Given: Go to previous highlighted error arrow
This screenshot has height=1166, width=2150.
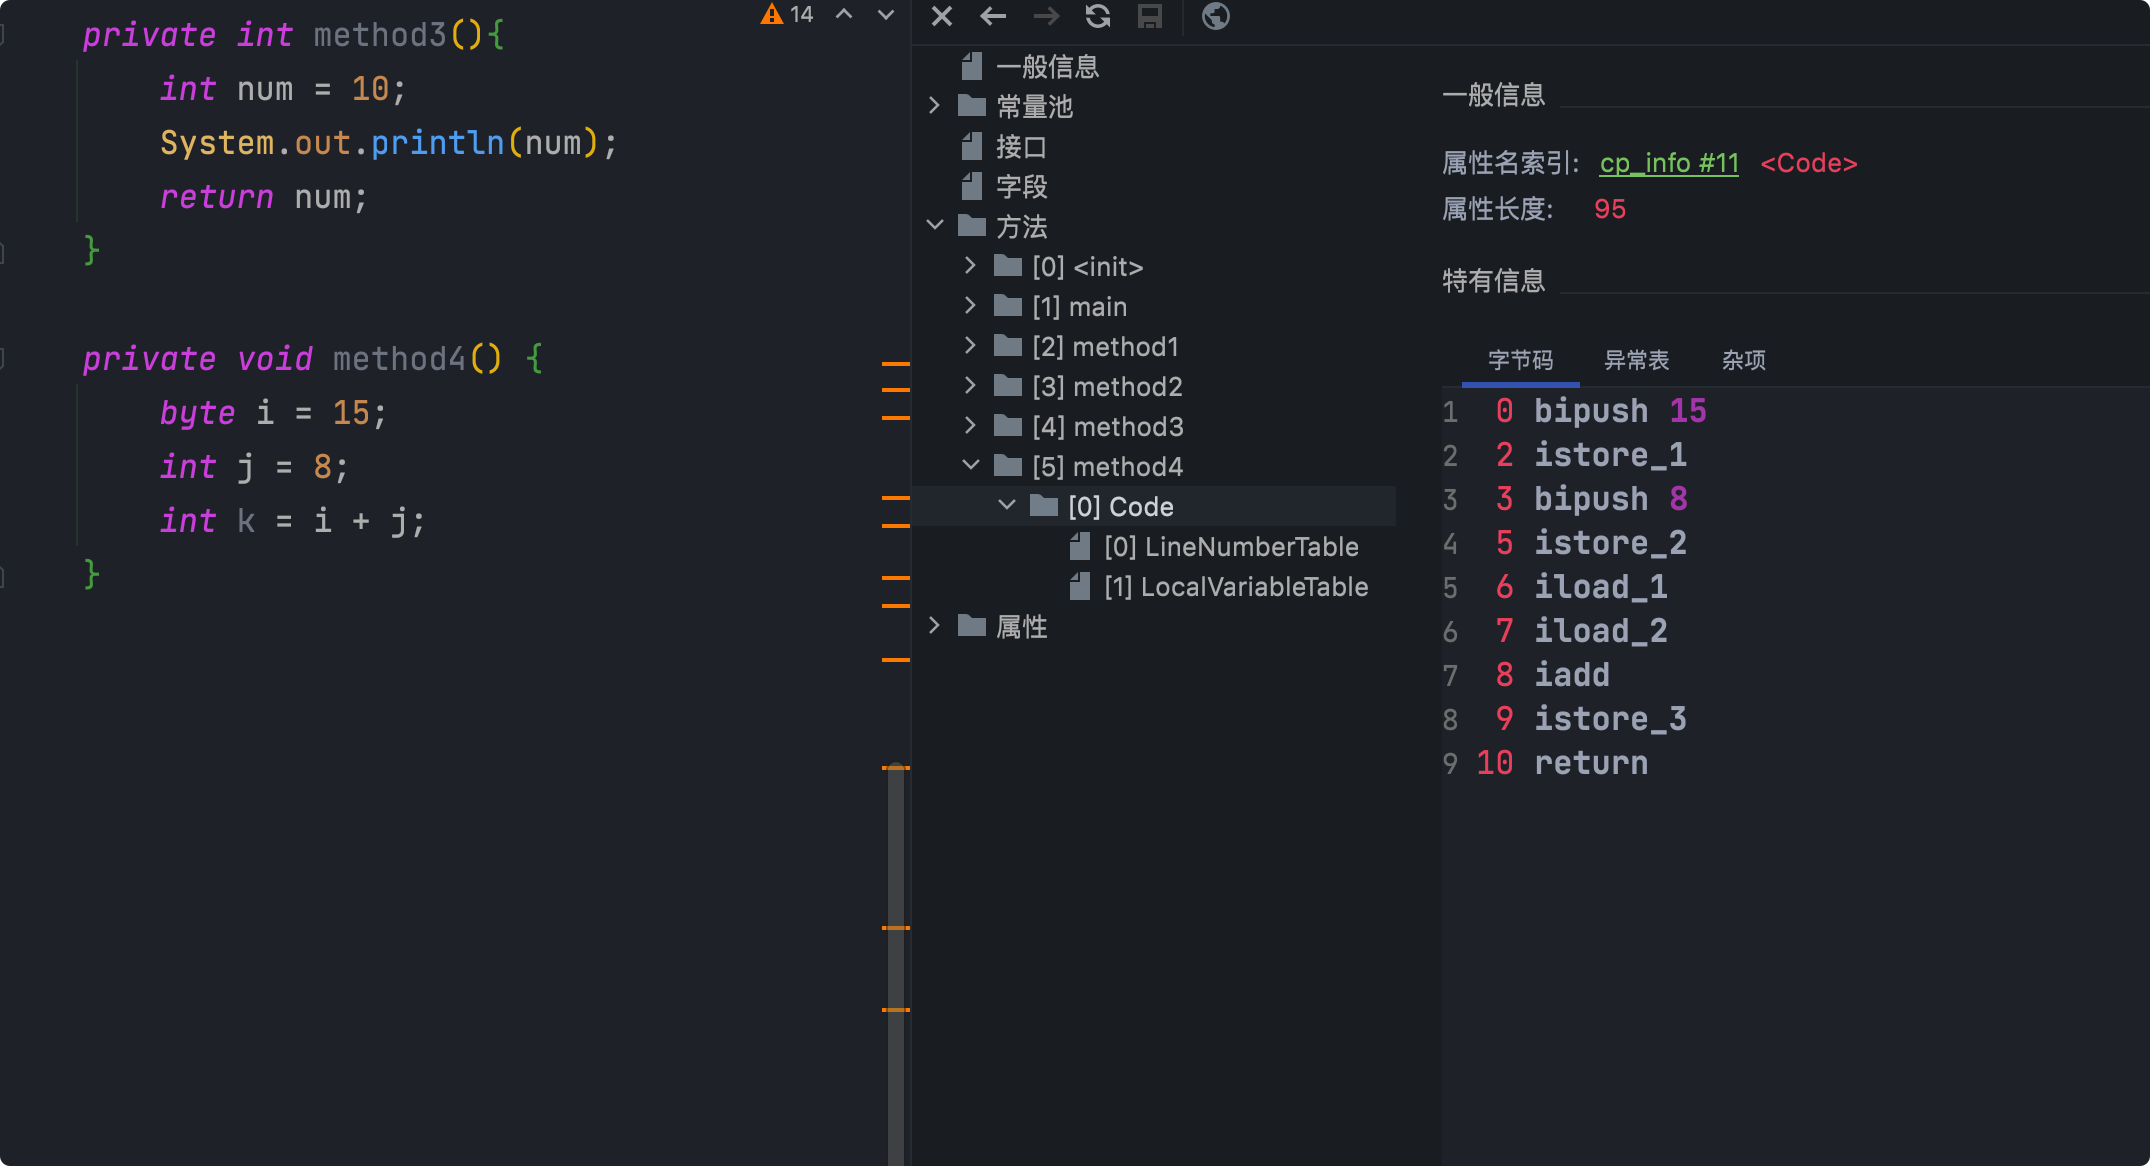Looking at the screenshot, I should pos(844,15).
